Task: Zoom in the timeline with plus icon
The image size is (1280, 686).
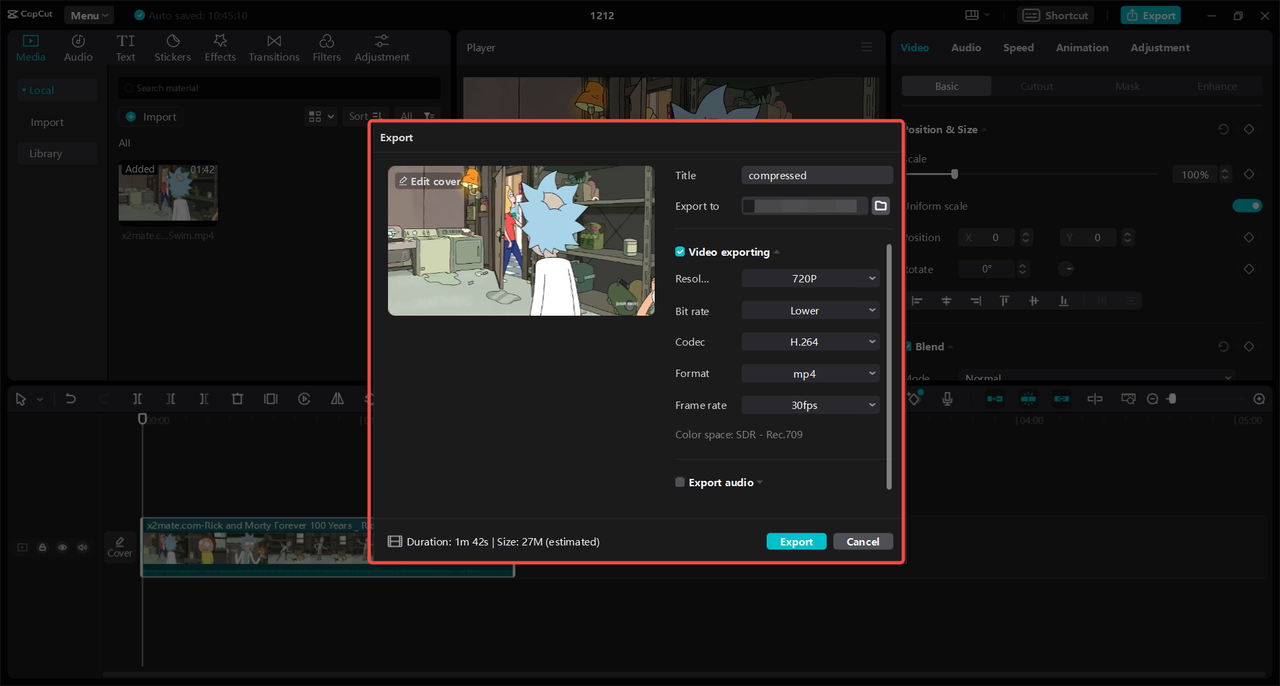Action: click(1259, 399)
